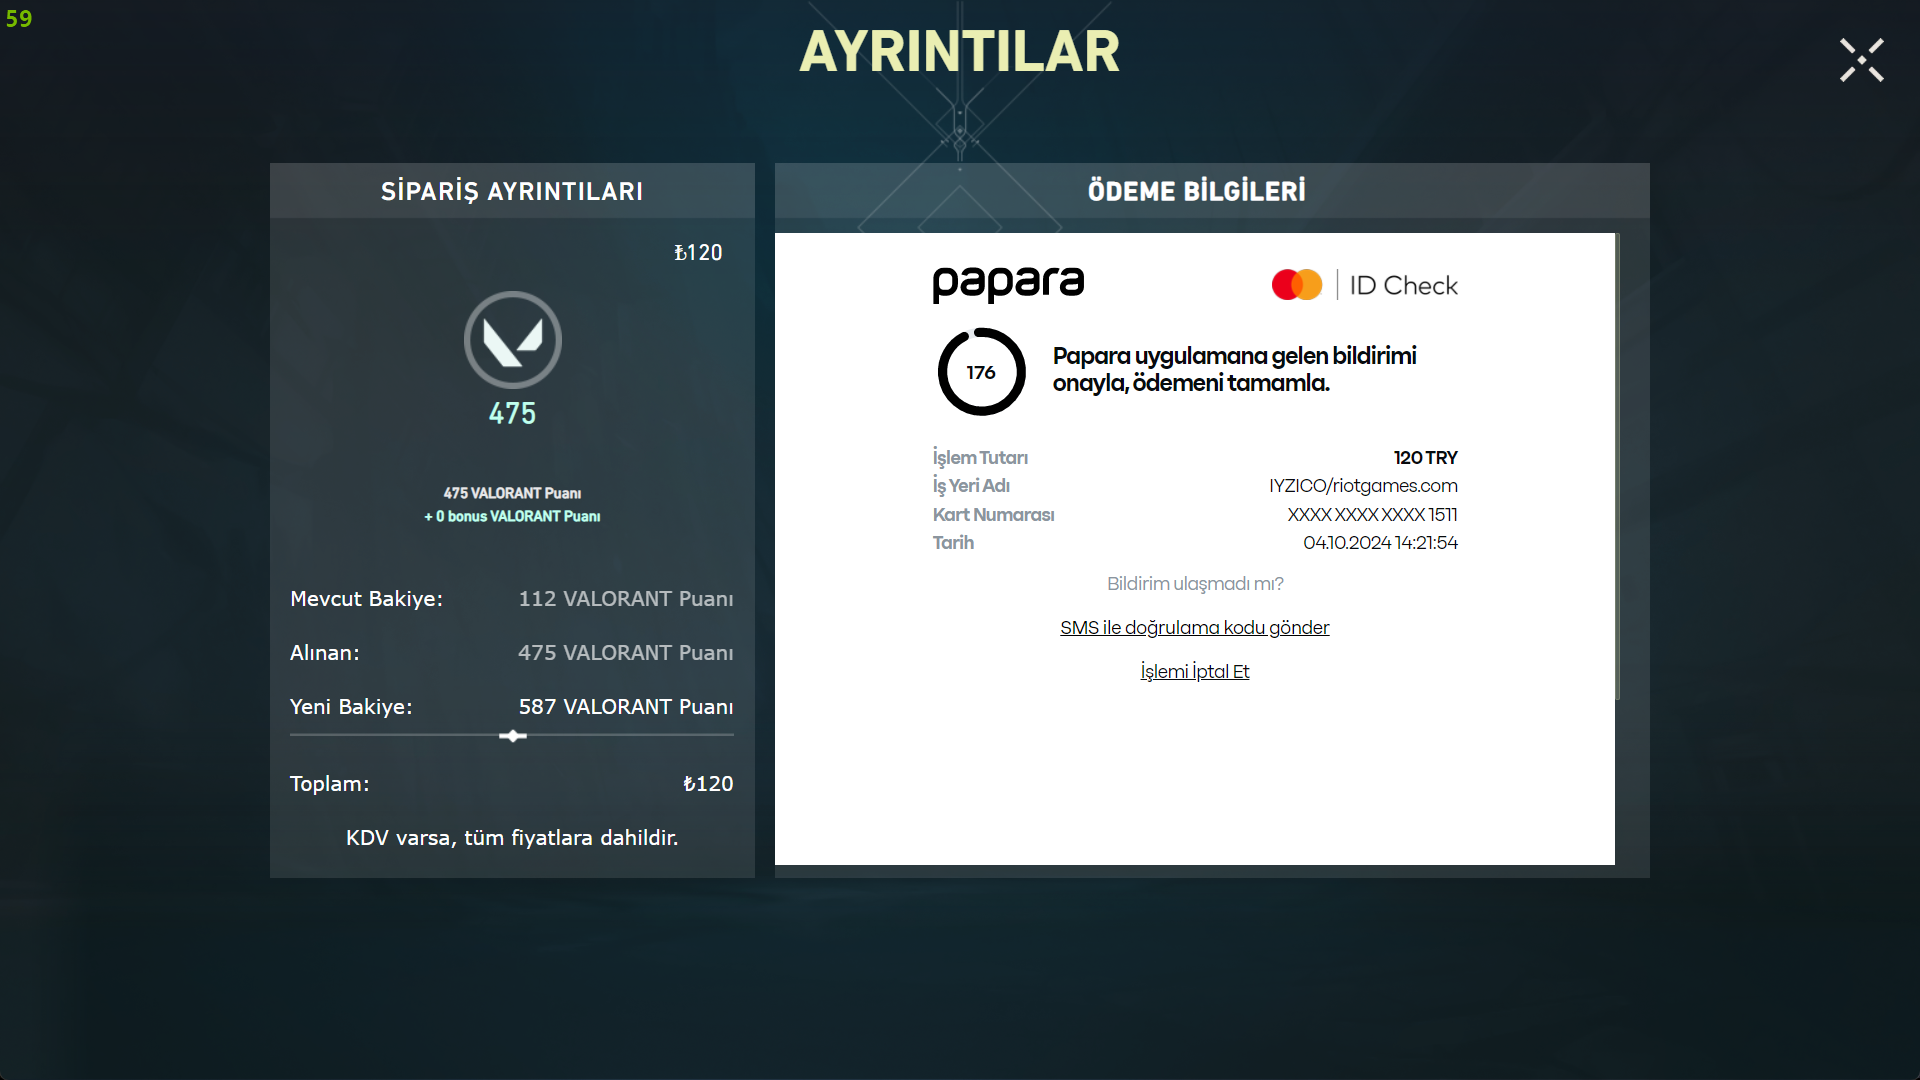This screenshot has height=1080, width=1920.
Task: Click the Yeni Bakiye 587 VALORANT Puanı value
Action: pyautogui.click(x=625, y=707)
